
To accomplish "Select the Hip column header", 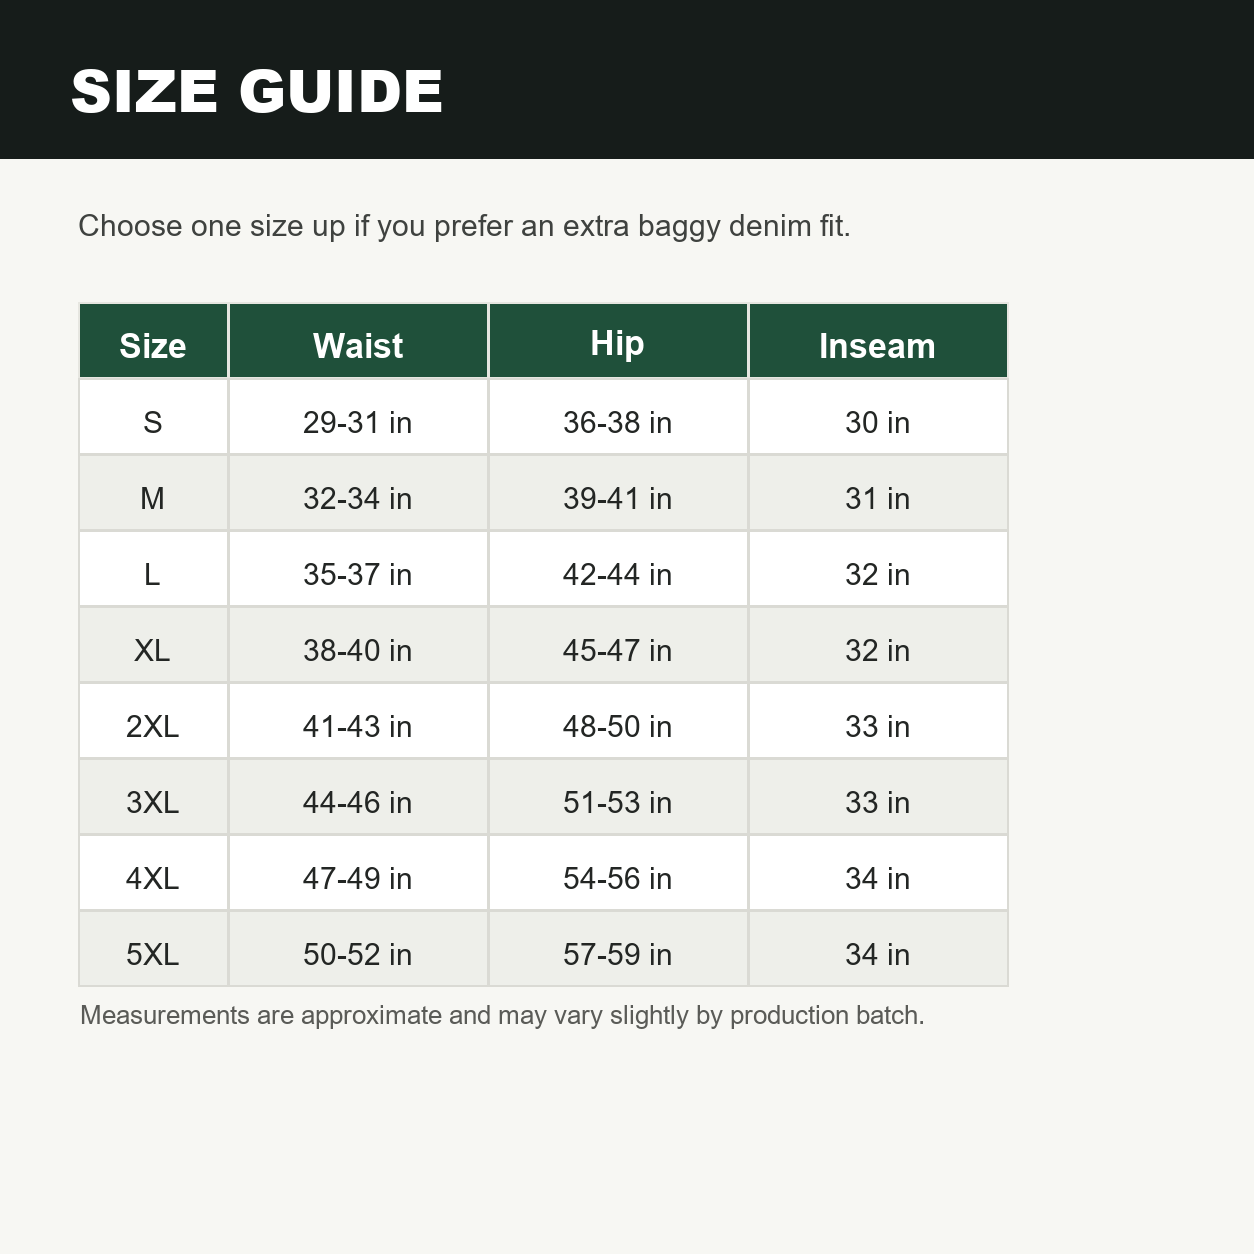I will pyautogui.click(x=618, y=343).
